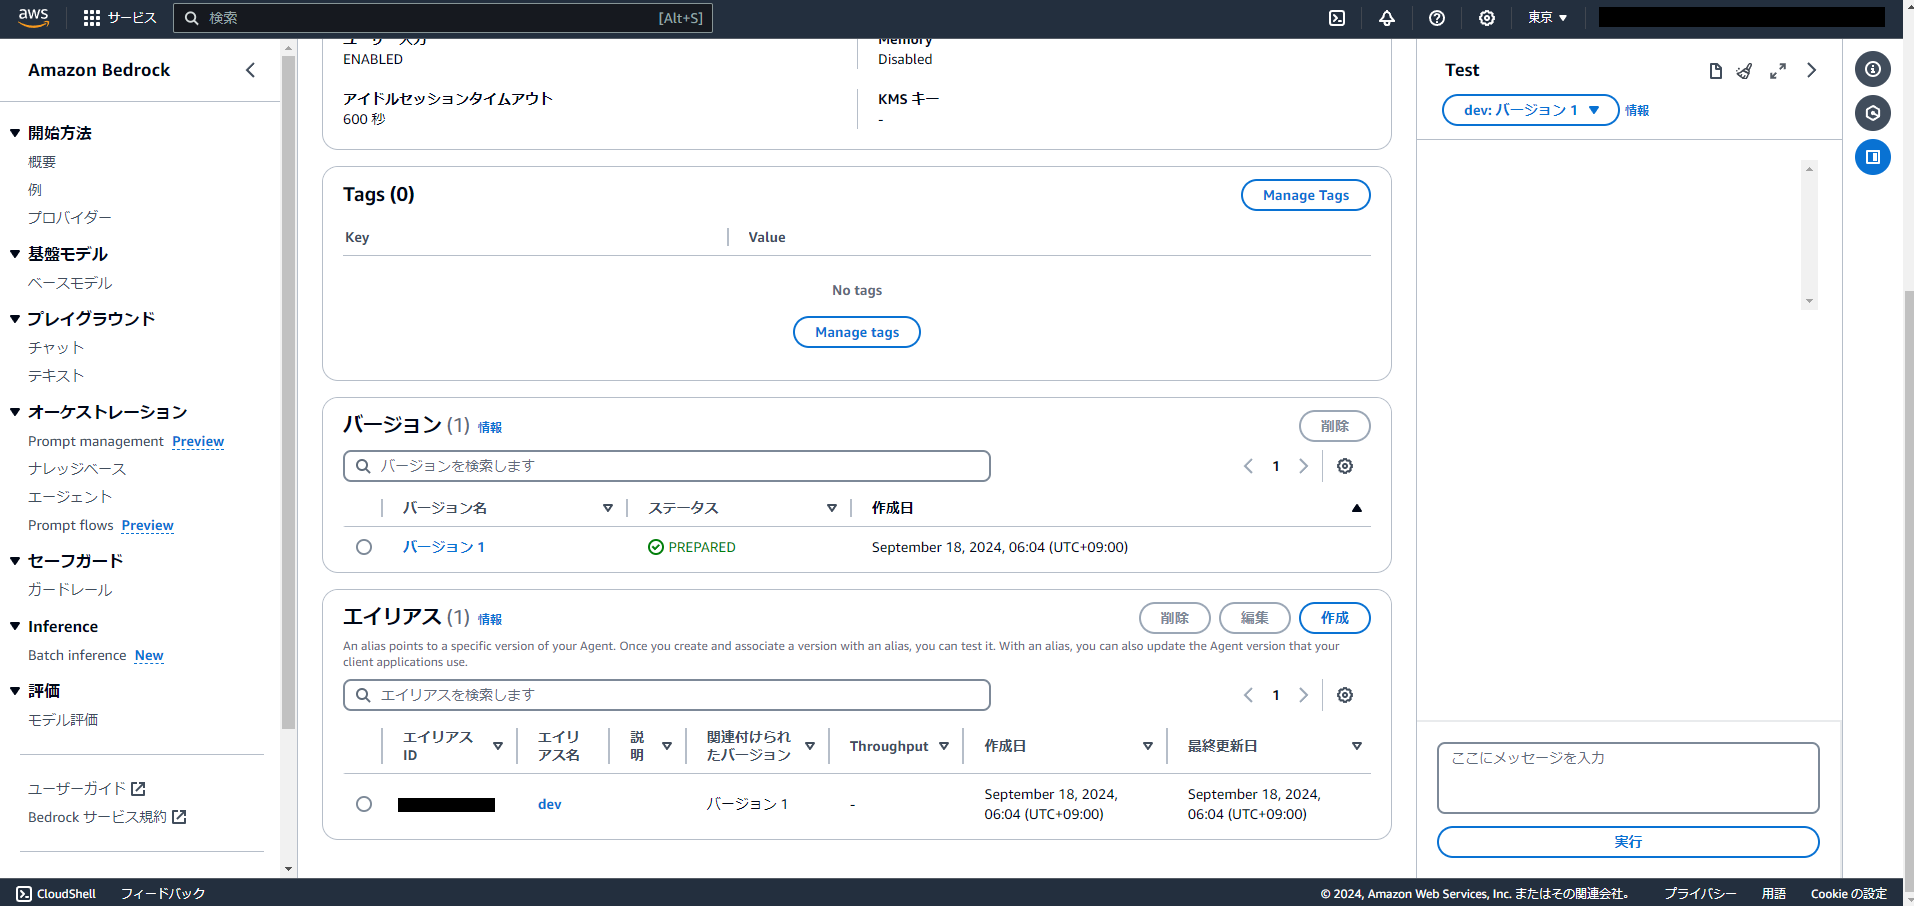The image size is (1914, 906).
Task: Collapse the セーフガード section
Action: [x=15, y=561]
